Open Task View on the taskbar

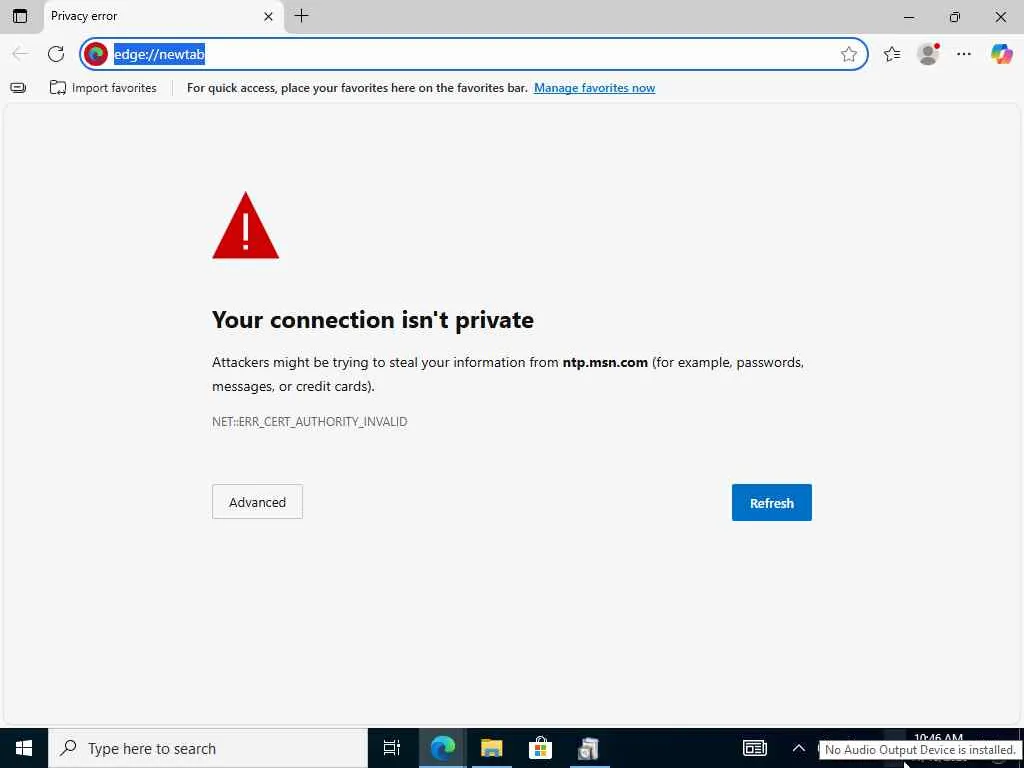click(392, 748)
